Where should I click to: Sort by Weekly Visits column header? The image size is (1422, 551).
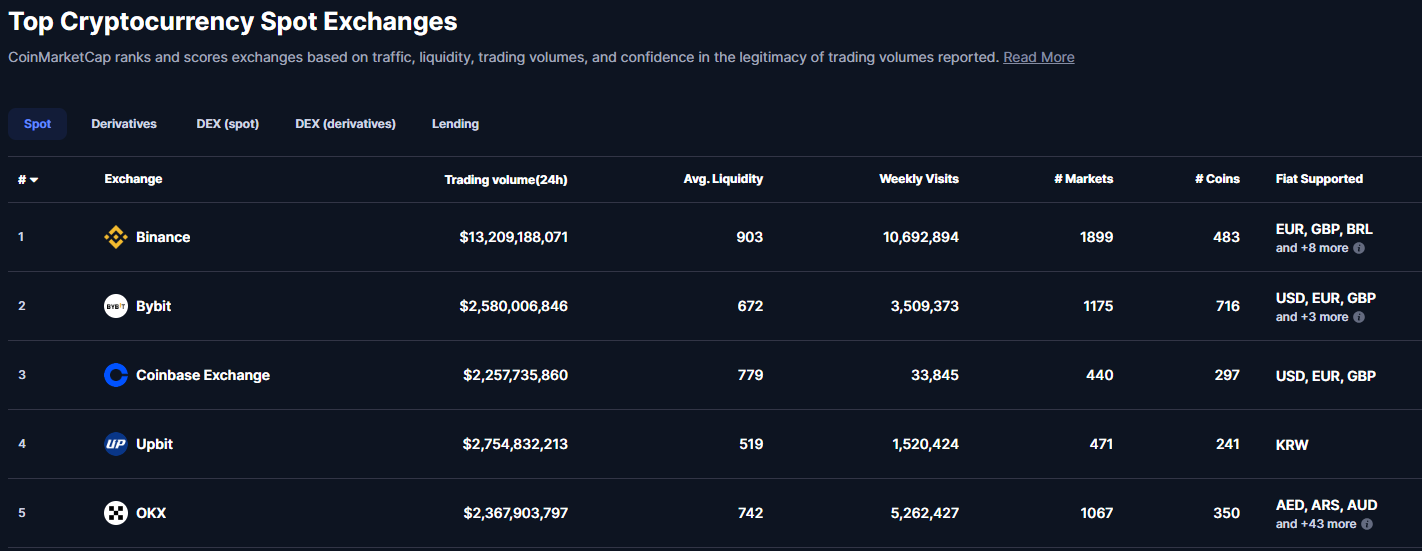click(919, 179)
